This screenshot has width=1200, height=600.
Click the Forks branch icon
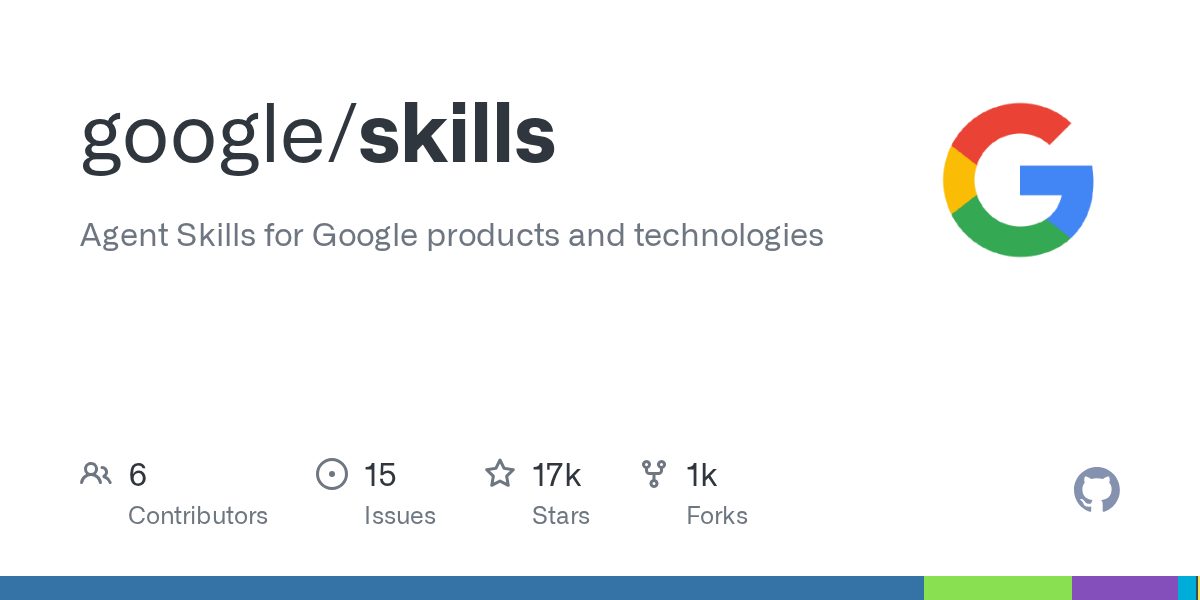pyautogui.click(x=654, y=474)
